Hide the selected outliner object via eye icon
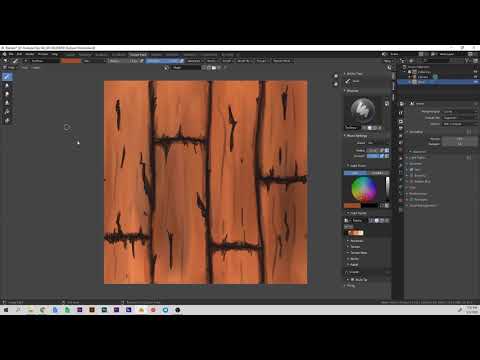The width and height of the screenshot is (480, 360). click(x=475, y=82)
